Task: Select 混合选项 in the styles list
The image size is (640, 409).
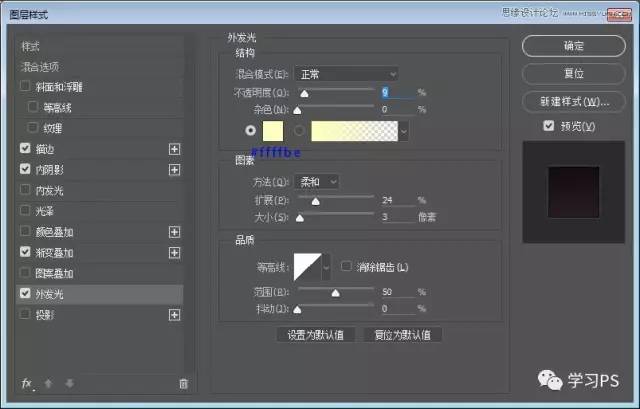Action: (49, 66)
